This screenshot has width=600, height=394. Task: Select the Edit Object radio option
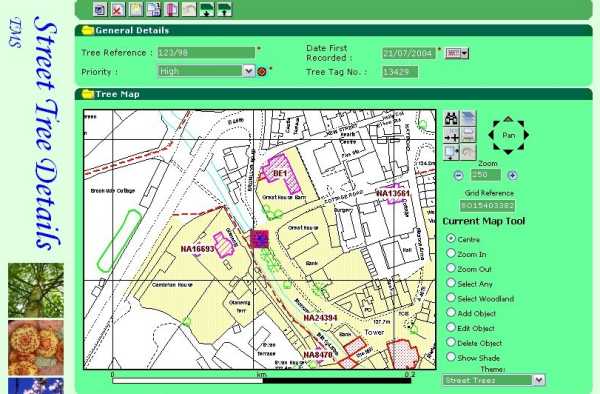click(451, 327)
